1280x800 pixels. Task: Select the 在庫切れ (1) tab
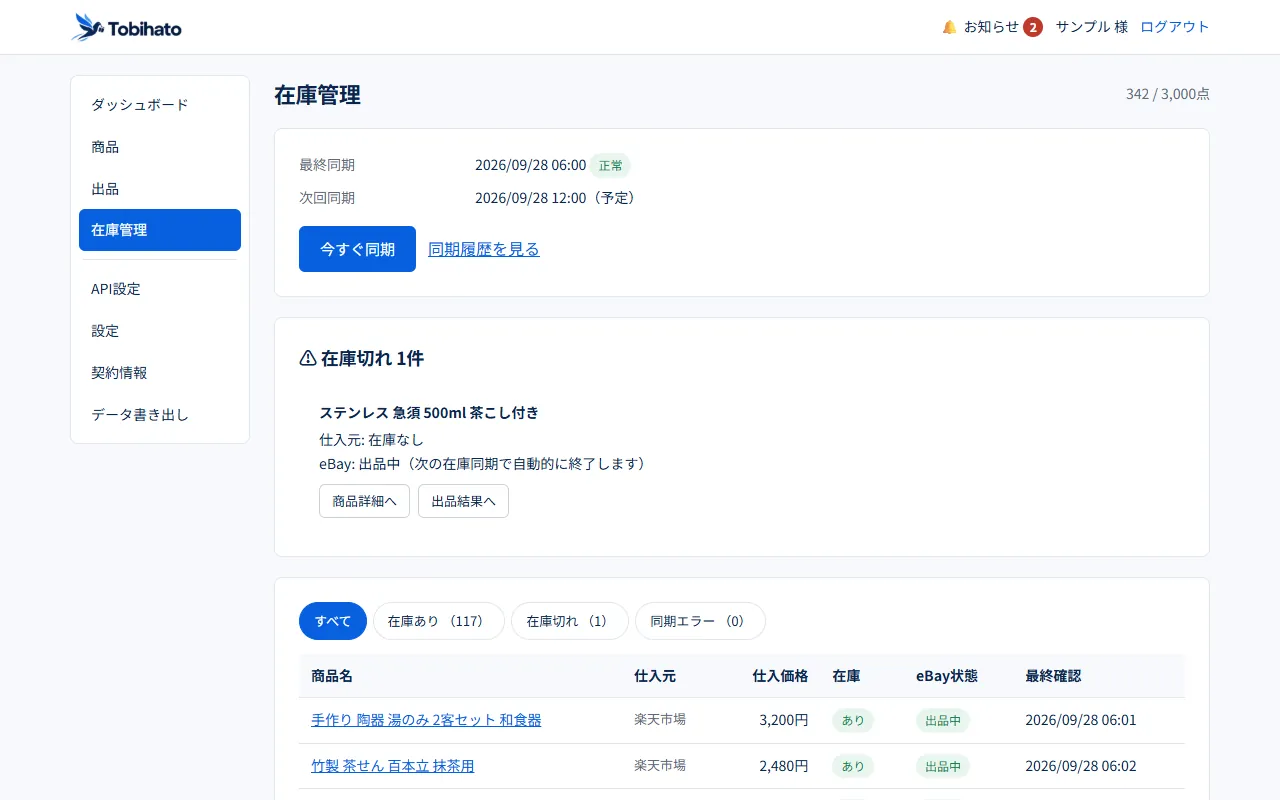[x=570, y=621]
